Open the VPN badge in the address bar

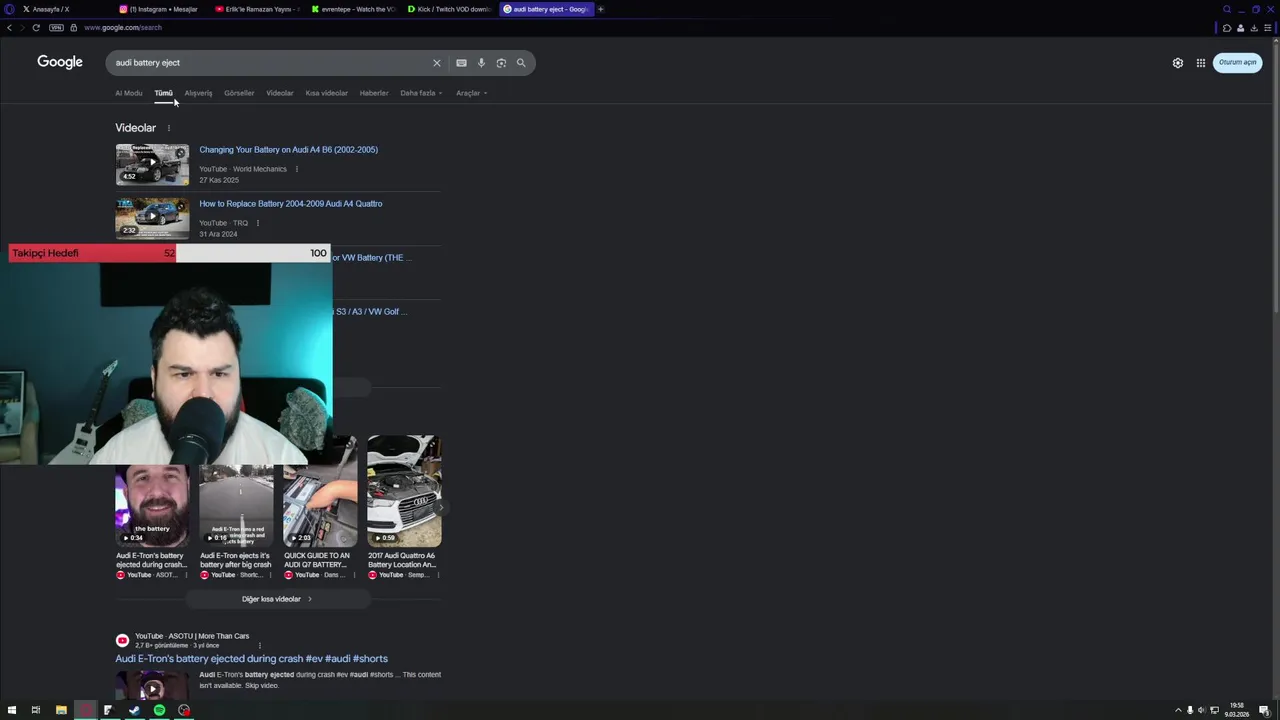(56, 28)
